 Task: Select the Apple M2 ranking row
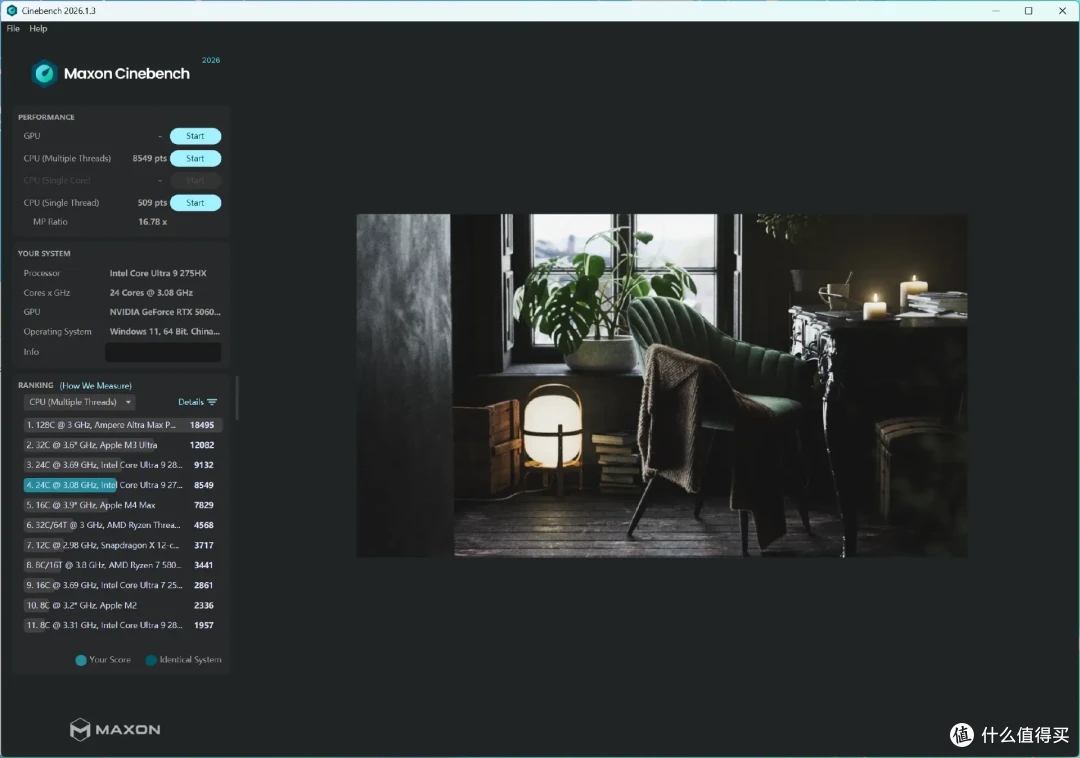click(x=121, y=606)
